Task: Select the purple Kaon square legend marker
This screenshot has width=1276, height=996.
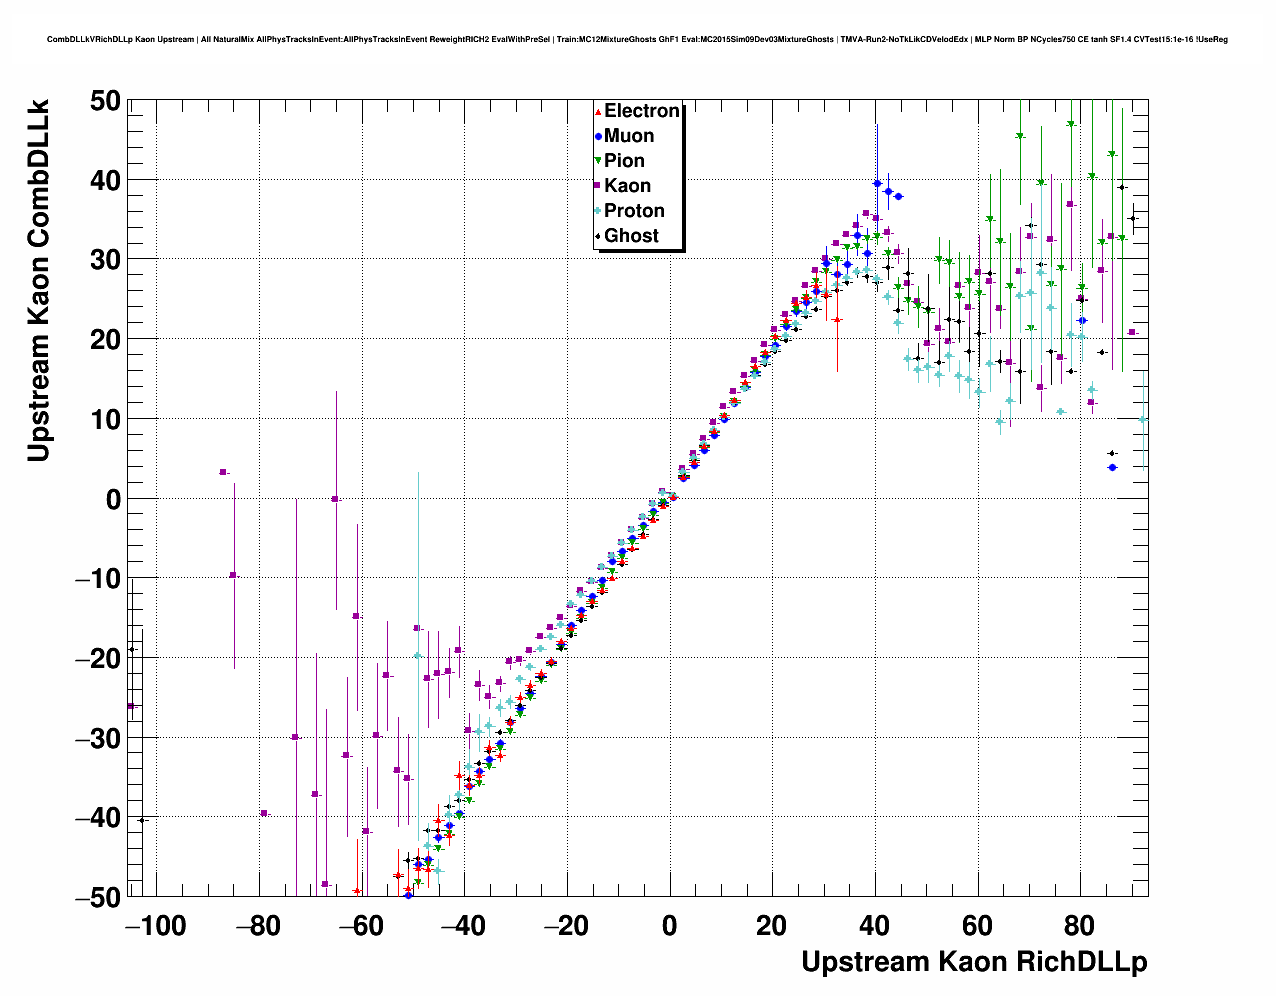Action: click(598, 187)
